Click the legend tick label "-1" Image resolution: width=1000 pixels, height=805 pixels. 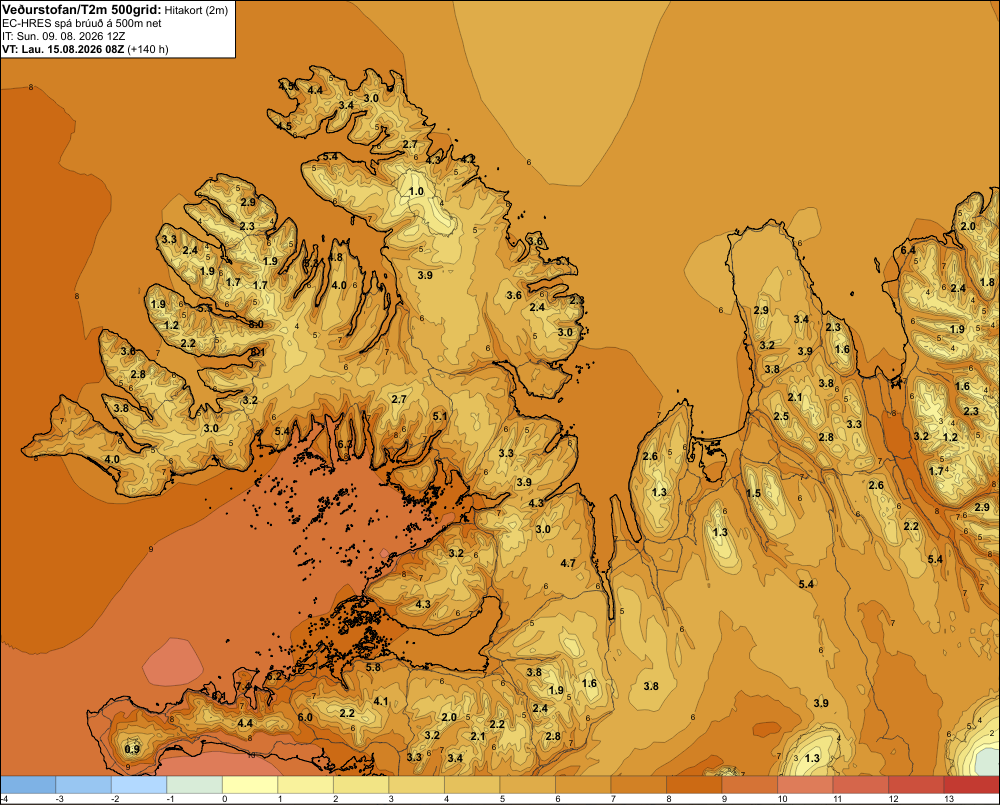click(171, 799)
